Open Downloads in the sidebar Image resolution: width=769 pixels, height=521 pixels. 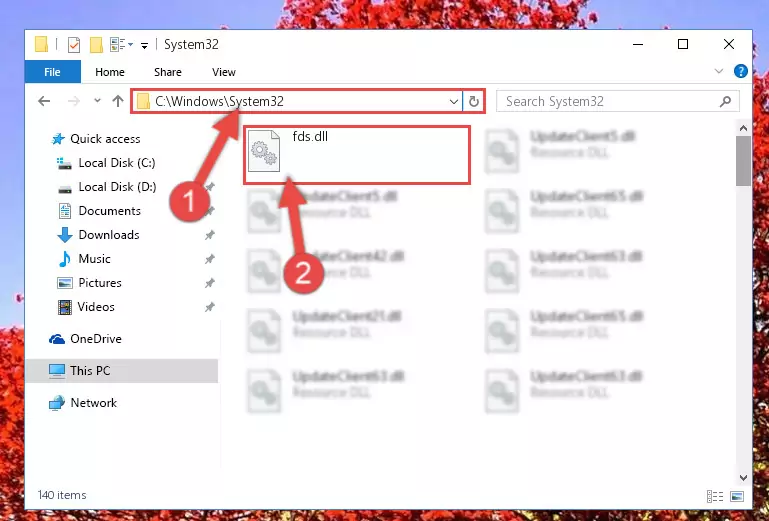point(99,235)
